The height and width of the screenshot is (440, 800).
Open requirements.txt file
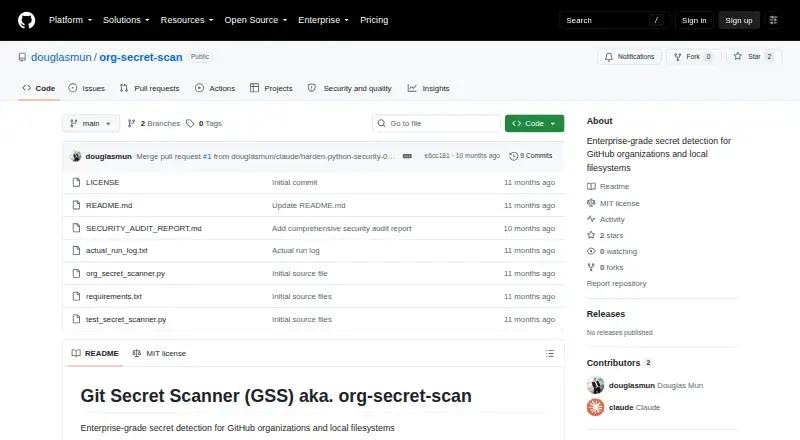coord(114,297)
